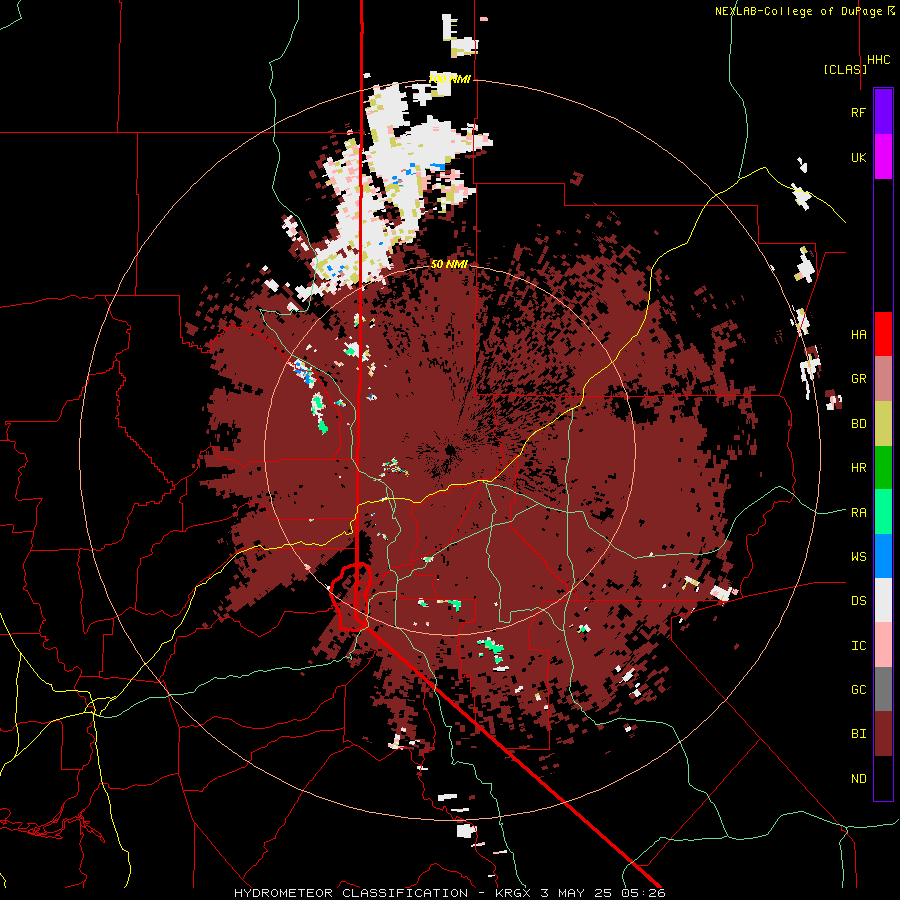Click the 'WS' legend label

858,557
